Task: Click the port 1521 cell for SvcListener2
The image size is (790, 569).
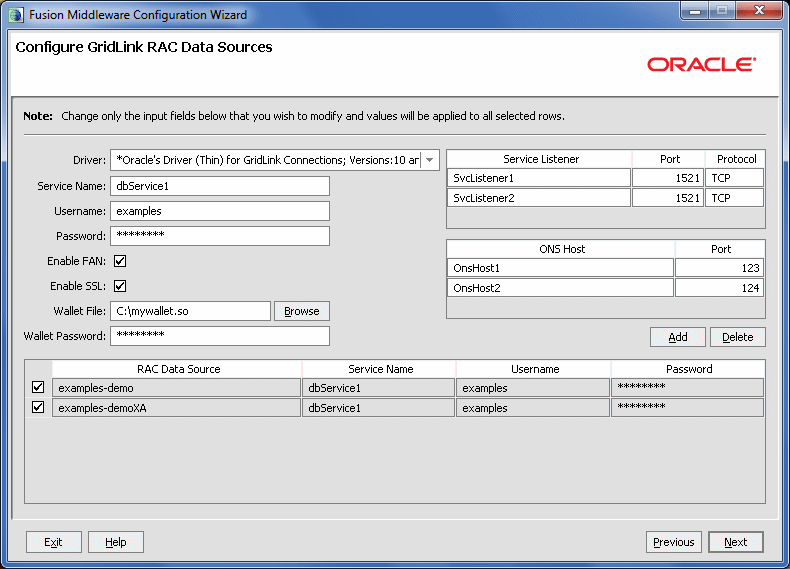Action: 668,198
